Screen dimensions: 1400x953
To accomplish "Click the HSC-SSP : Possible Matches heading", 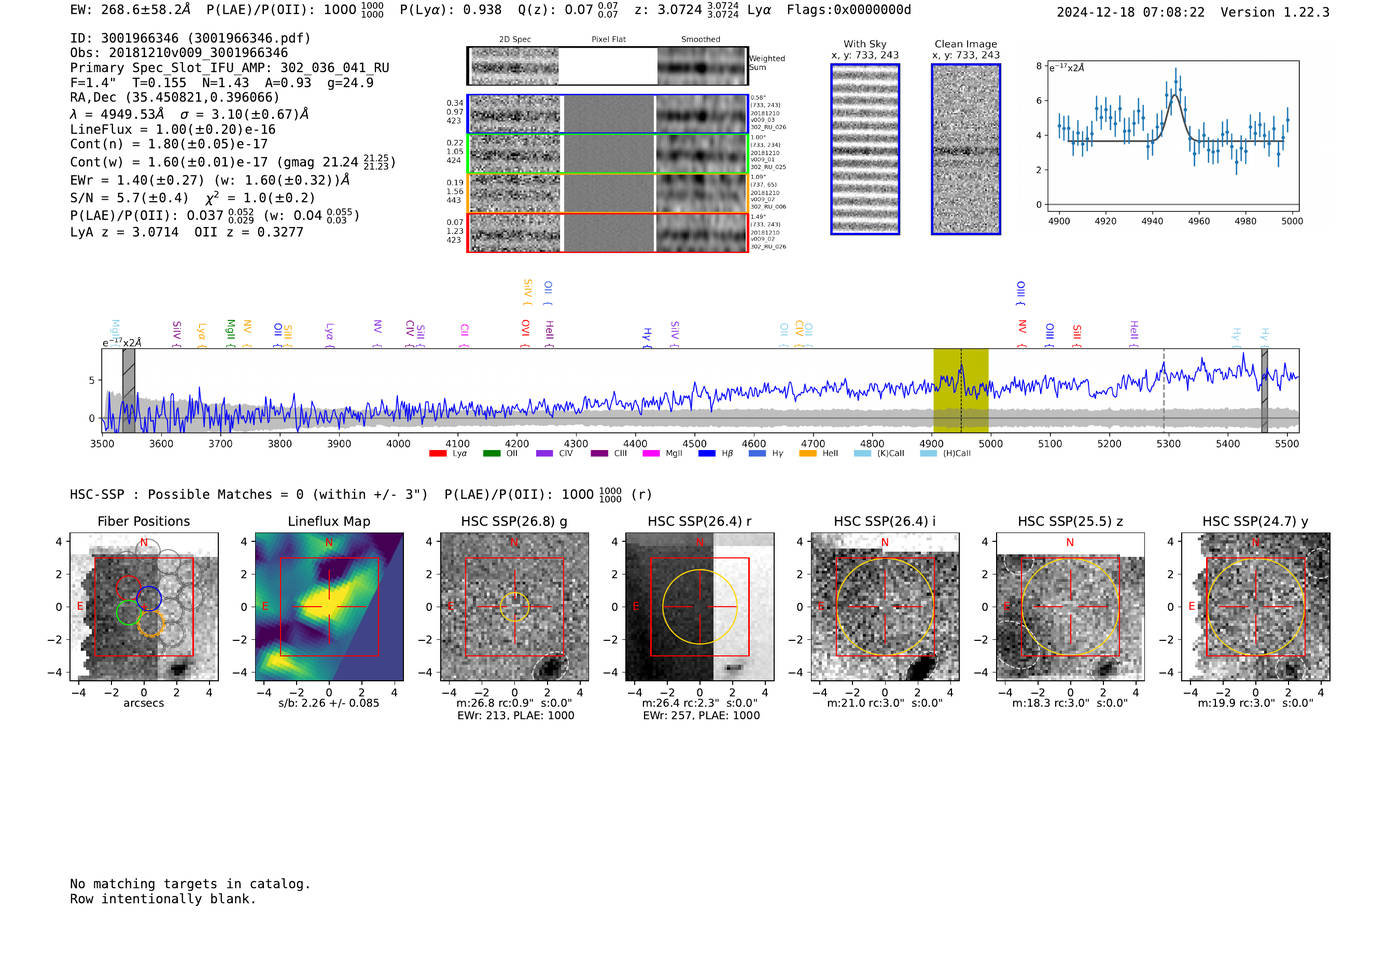I will (360, 494).
